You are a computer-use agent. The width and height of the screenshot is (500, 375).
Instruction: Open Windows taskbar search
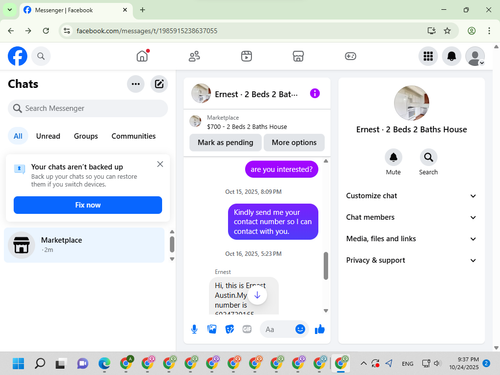tap(40, 363)
